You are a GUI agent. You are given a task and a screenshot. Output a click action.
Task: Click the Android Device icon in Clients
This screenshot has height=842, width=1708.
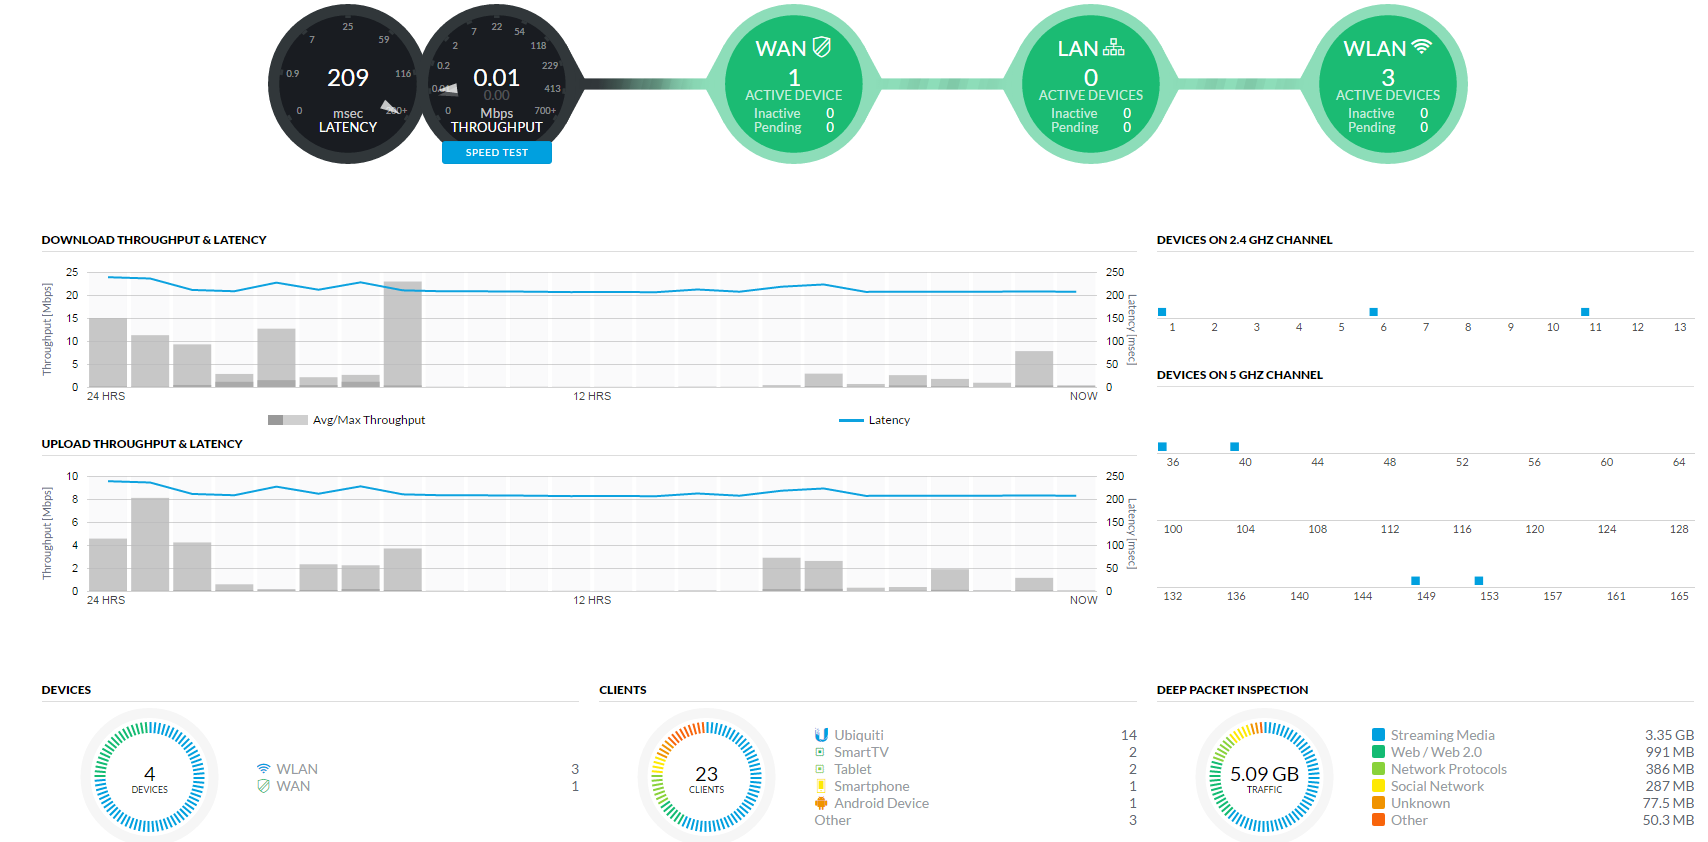[x=821, y=803]
